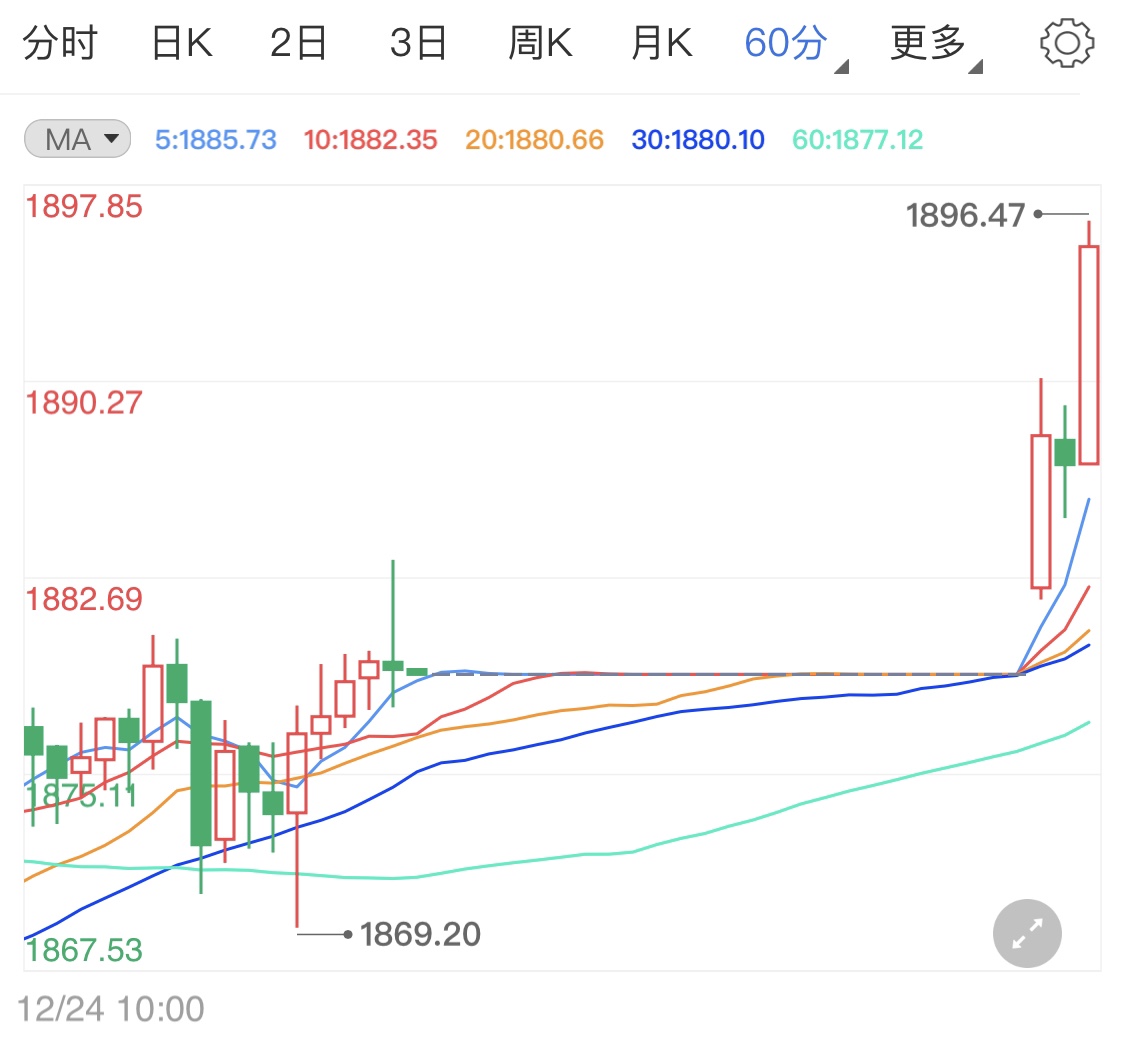Click the 1896.47 high price label

point(965,215)
